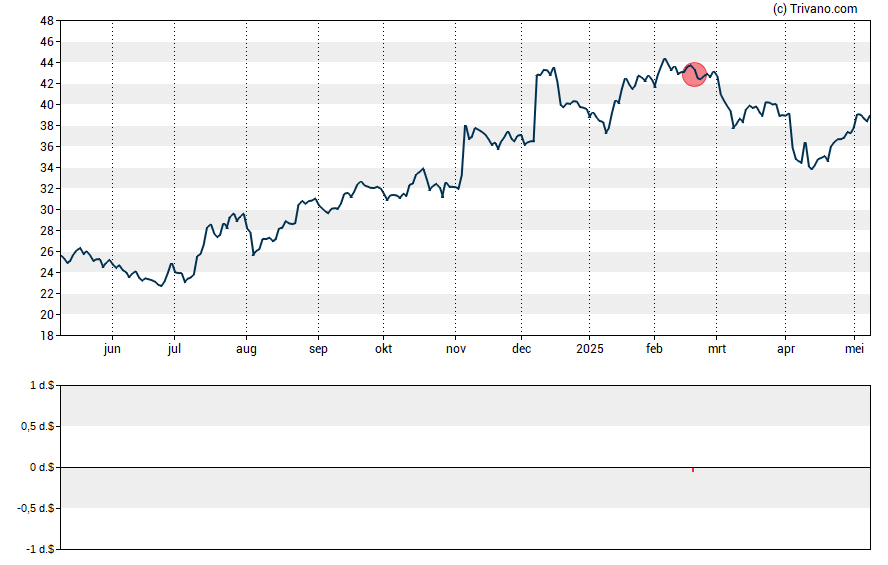Click the '-1 d.$' lower axis label

click(x=40, y=549)
